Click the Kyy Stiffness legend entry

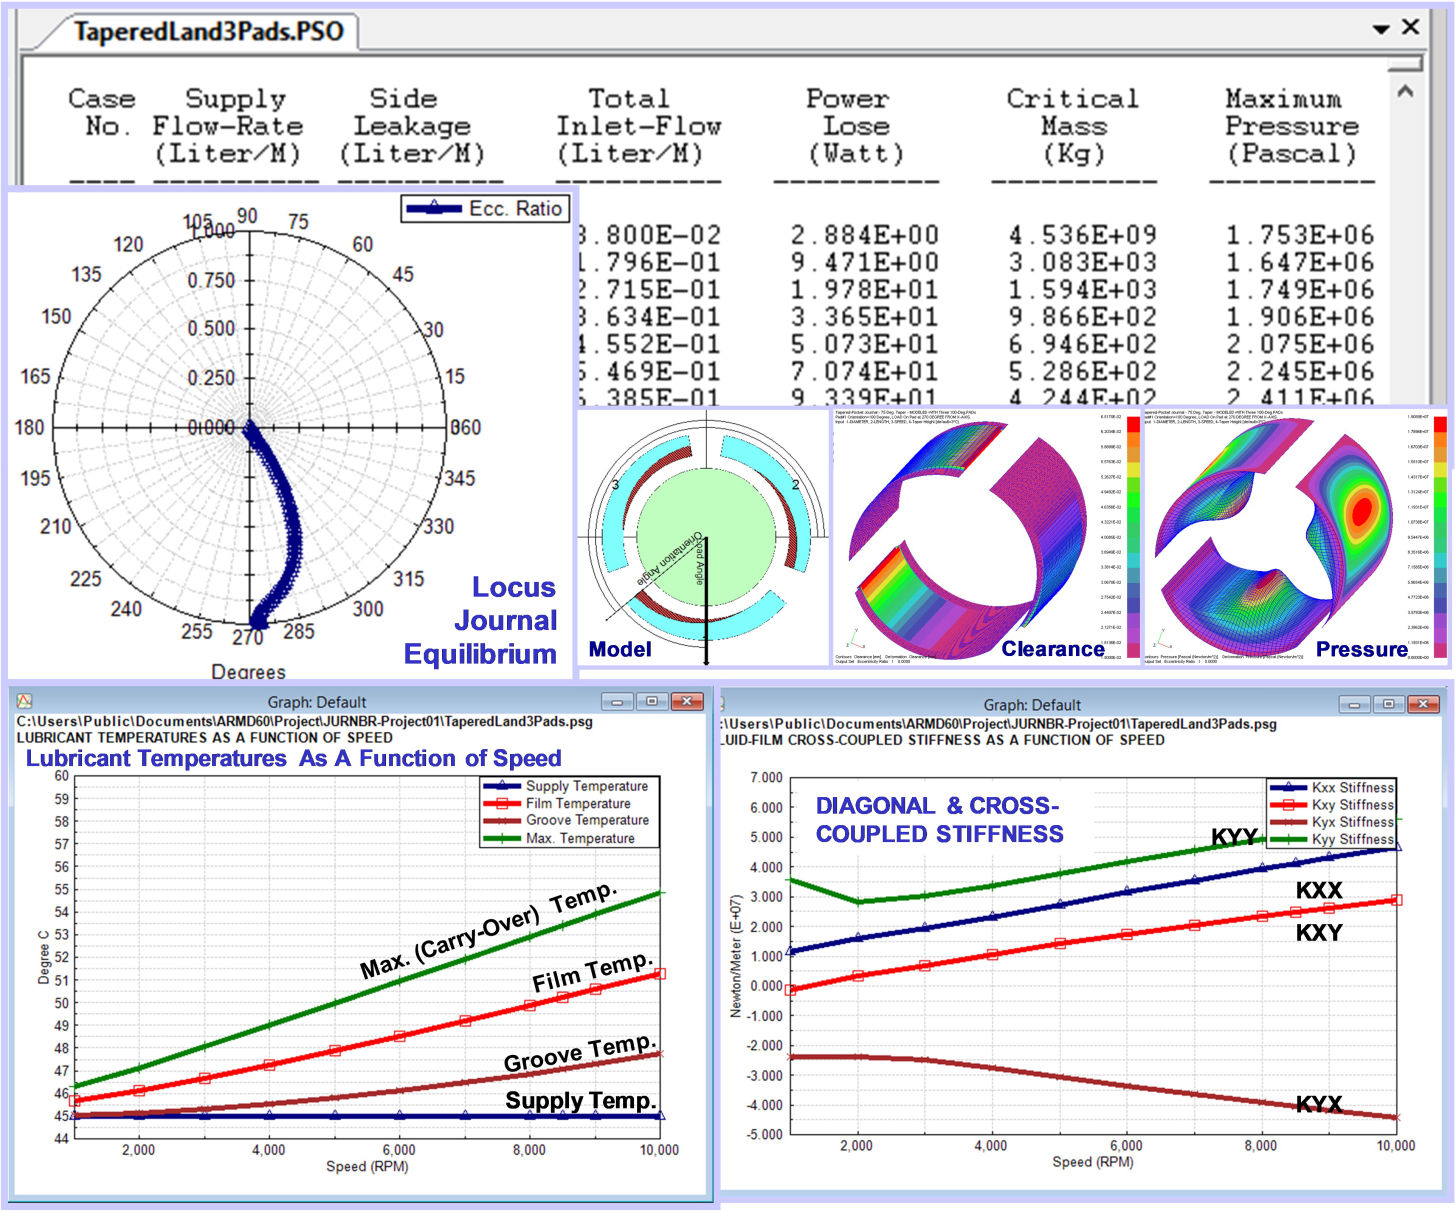(1332, 839)
